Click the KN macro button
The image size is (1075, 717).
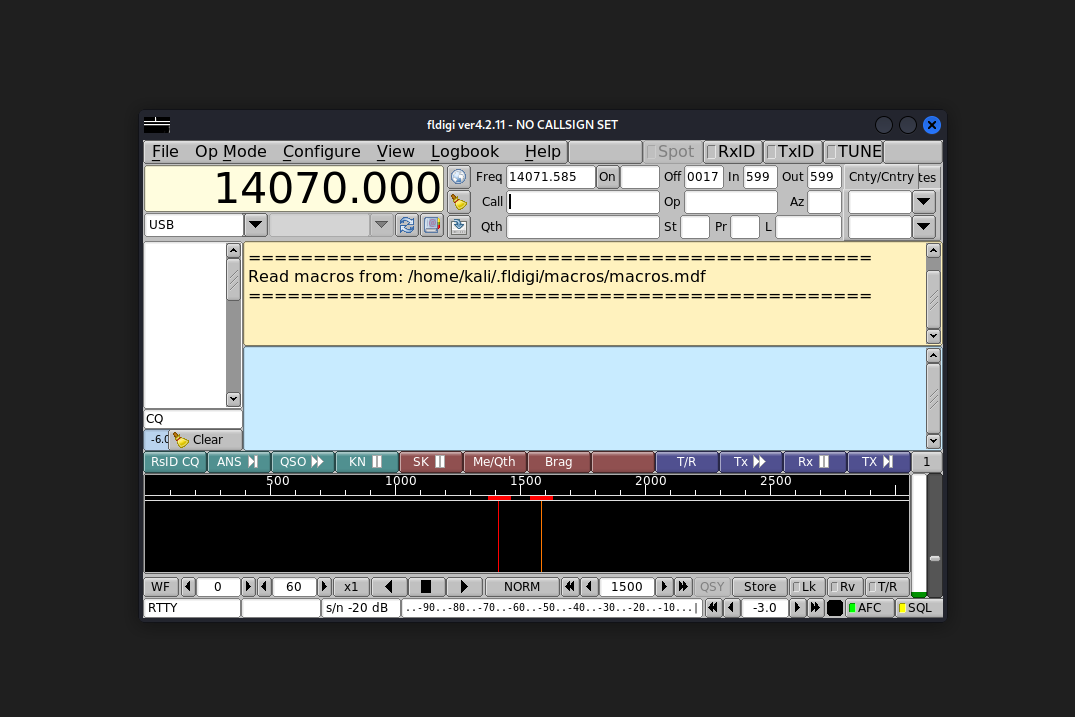[x=366, y=462]
